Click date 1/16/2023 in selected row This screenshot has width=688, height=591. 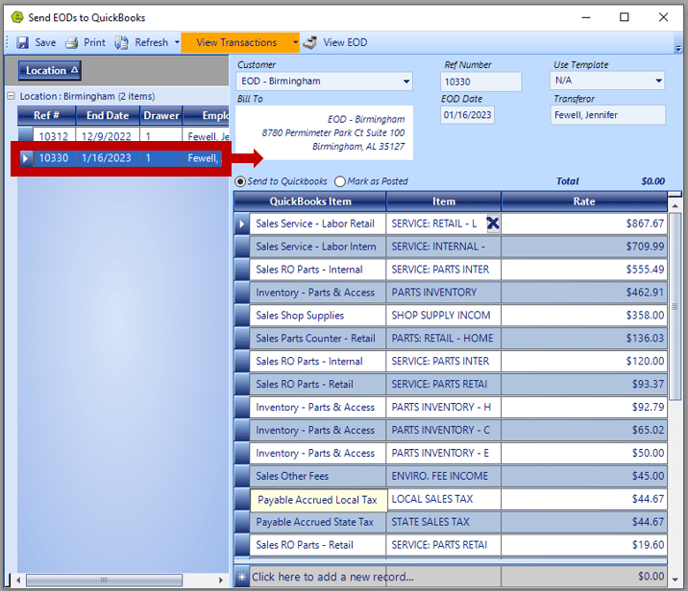106,158
